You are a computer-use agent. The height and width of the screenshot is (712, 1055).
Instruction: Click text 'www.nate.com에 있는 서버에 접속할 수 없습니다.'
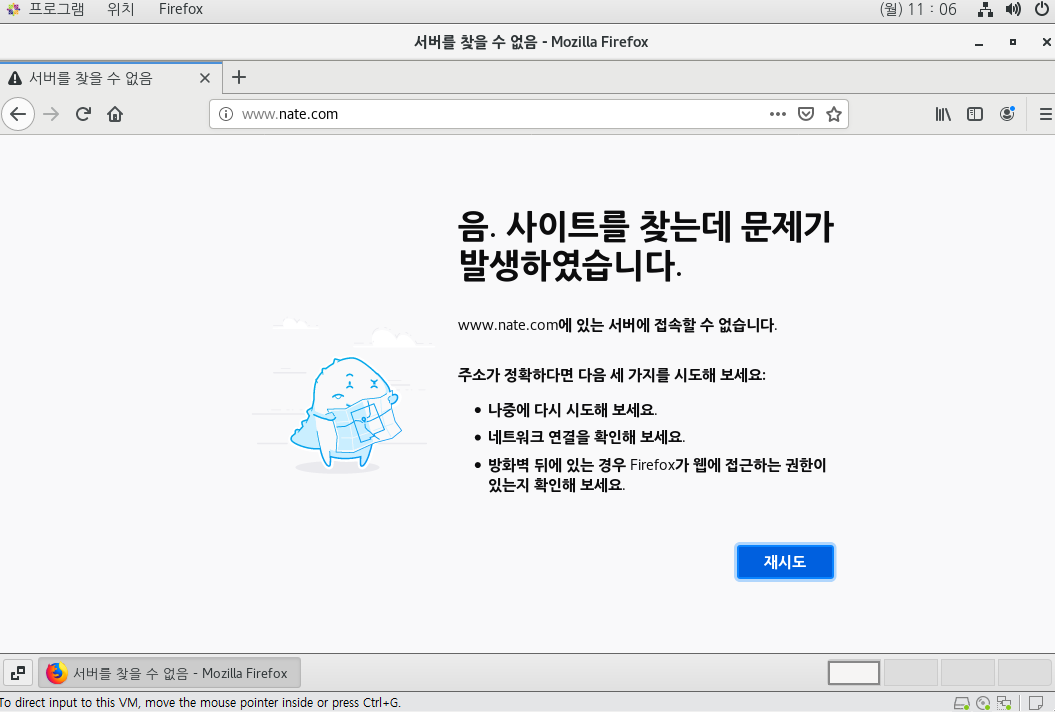[x=617, y=325]
